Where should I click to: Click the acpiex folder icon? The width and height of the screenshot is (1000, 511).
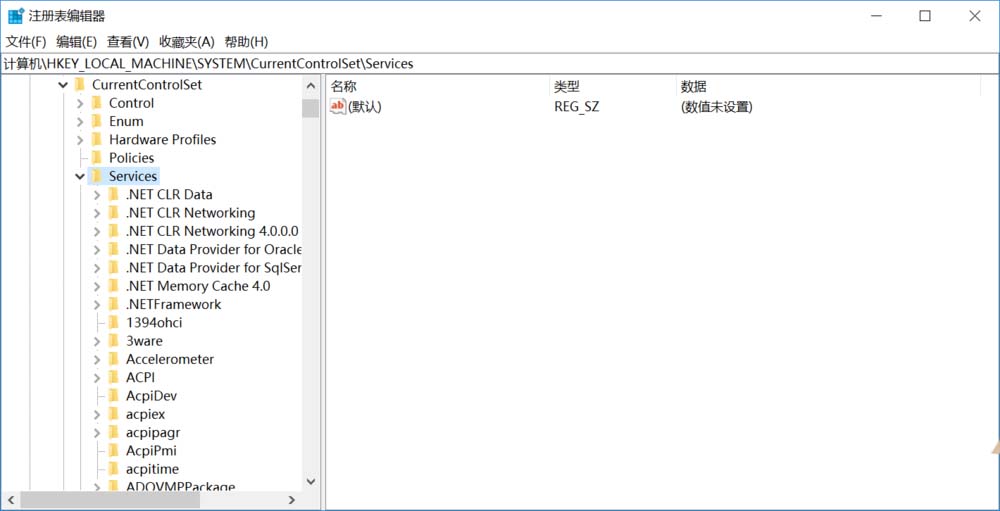pyautogui.click(x=114, y=414)
